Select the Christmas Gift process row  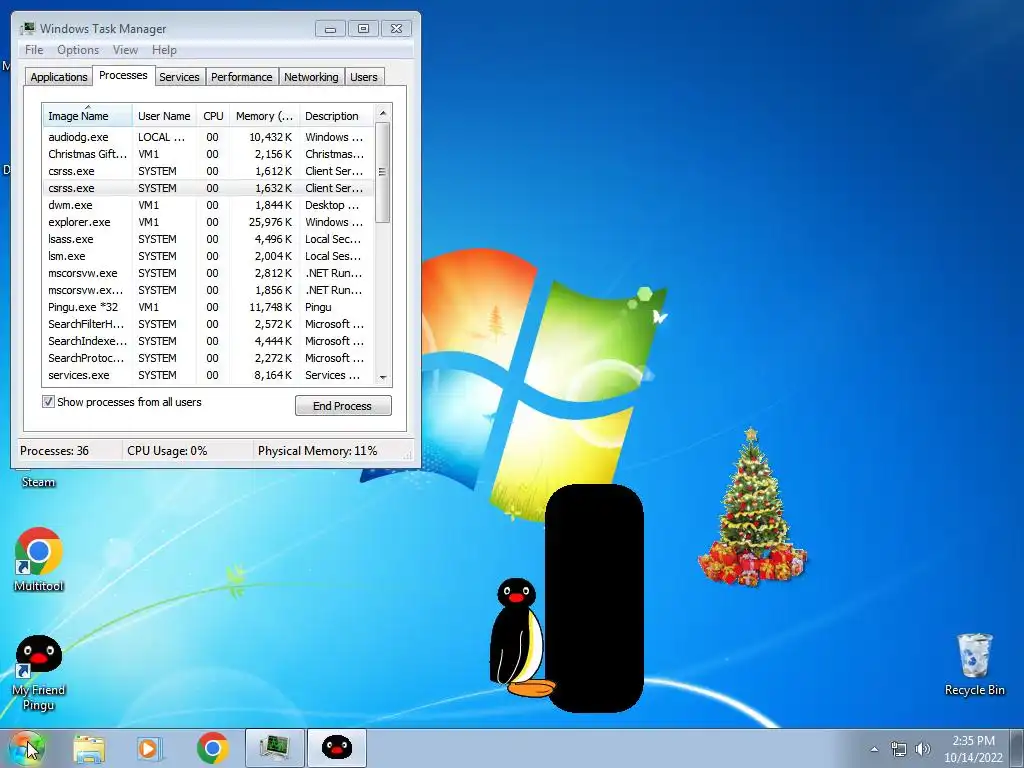208,154
